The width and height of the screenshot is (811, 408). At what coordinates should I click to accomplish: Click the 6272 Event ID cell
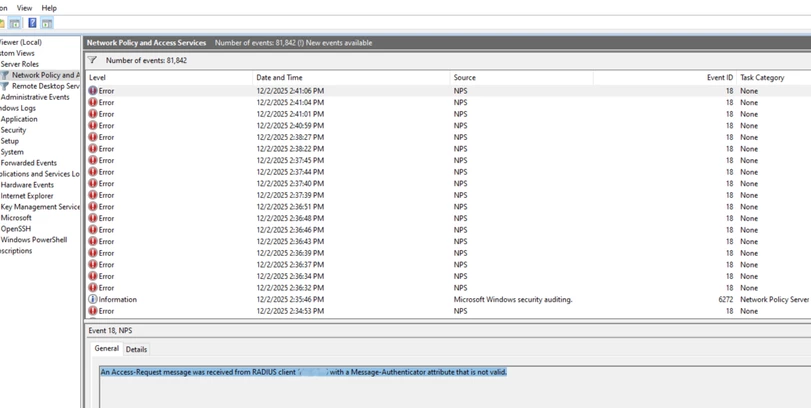[726, 299]
